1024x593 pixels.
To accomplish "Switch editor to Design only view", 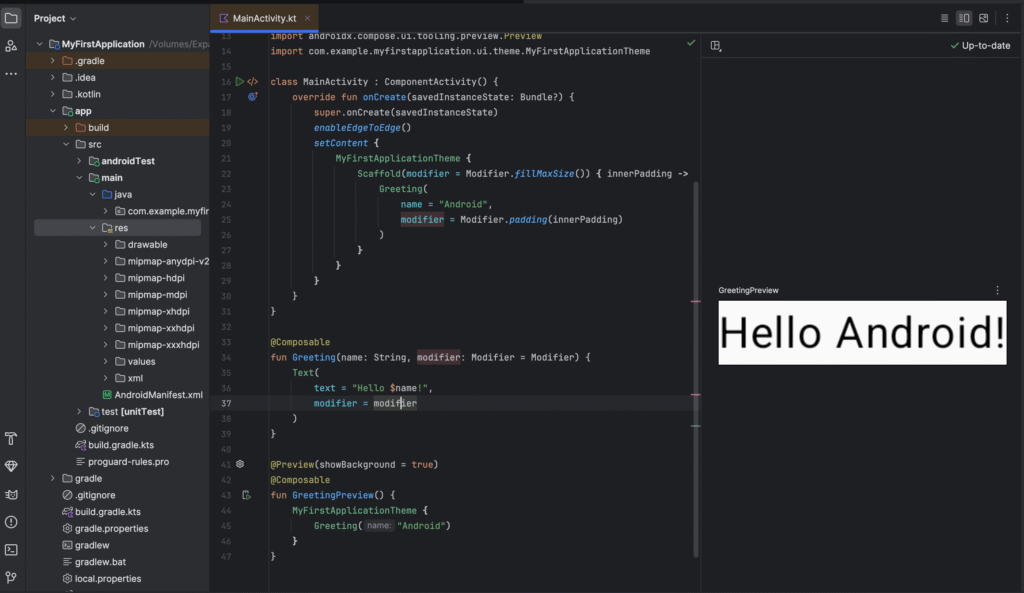I will coord(984,18).
